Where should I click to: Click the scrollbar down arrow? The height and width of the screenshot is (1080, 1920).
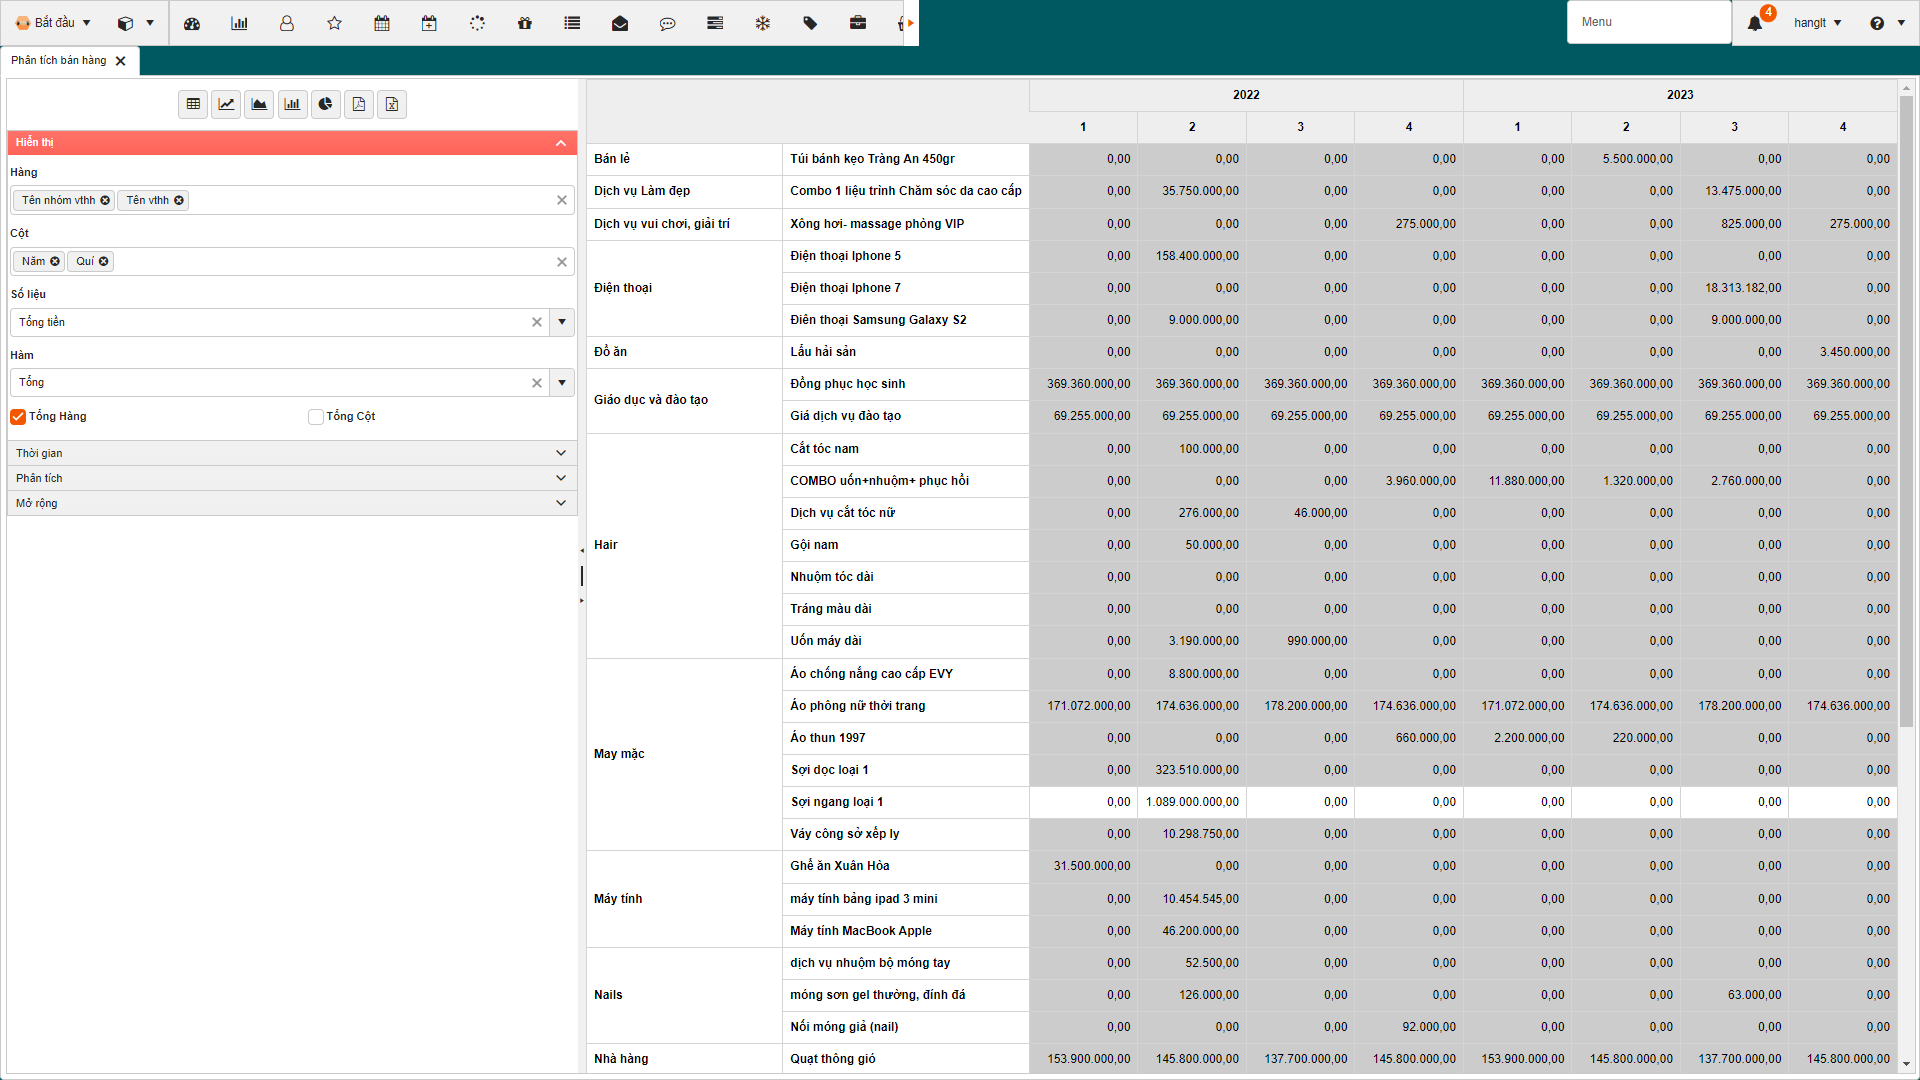1906,1064
